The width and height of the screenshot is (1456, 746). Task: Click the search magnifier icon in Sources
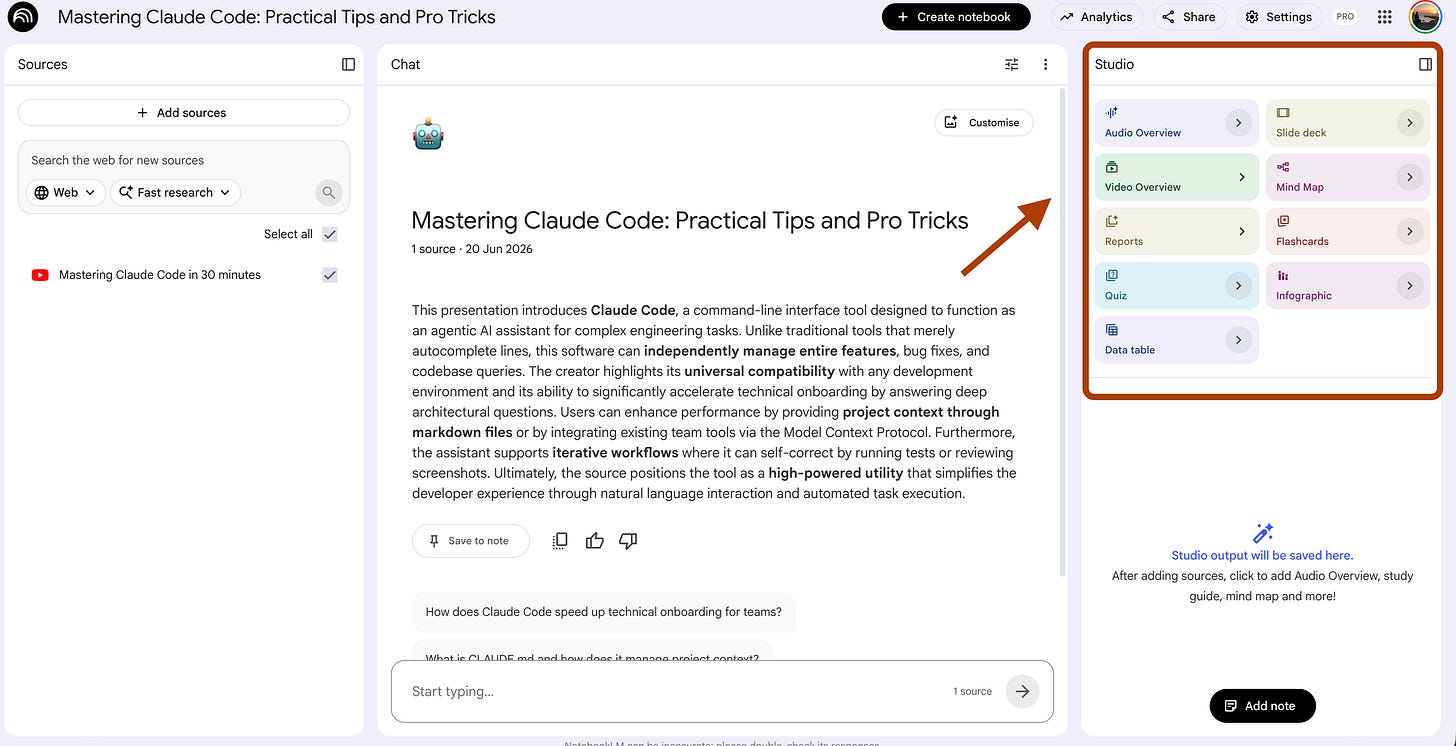[328, 193]
